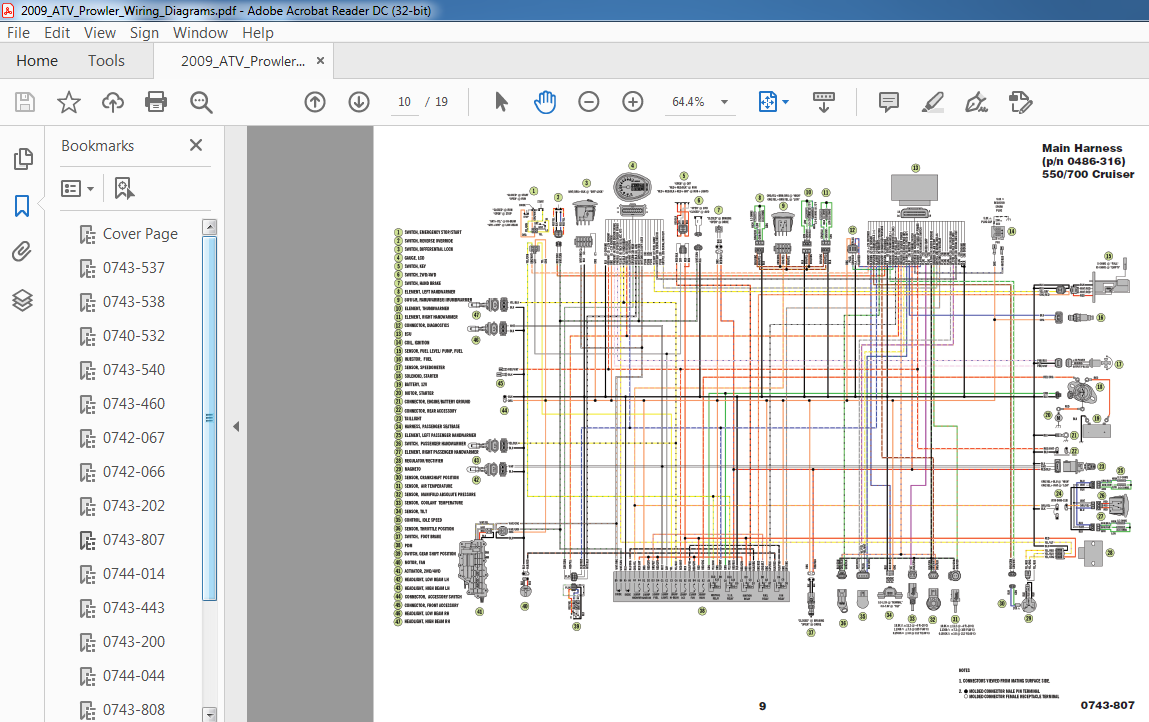Open the layers panel
This screenshot has width=1149, height=722.
[22, 300]
